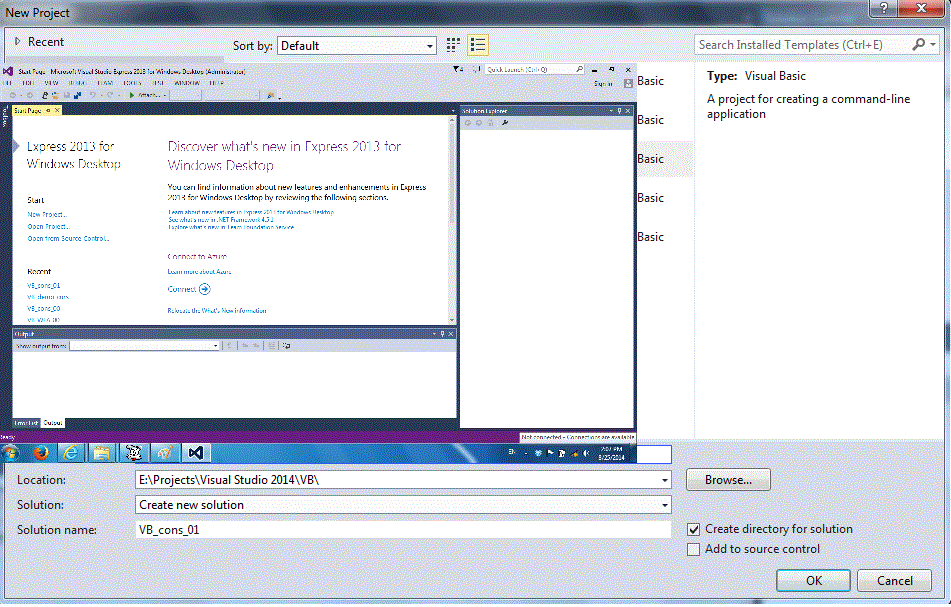951x607 pixels.
Task: Click into the Solution name field
Action: coord(403,530)
